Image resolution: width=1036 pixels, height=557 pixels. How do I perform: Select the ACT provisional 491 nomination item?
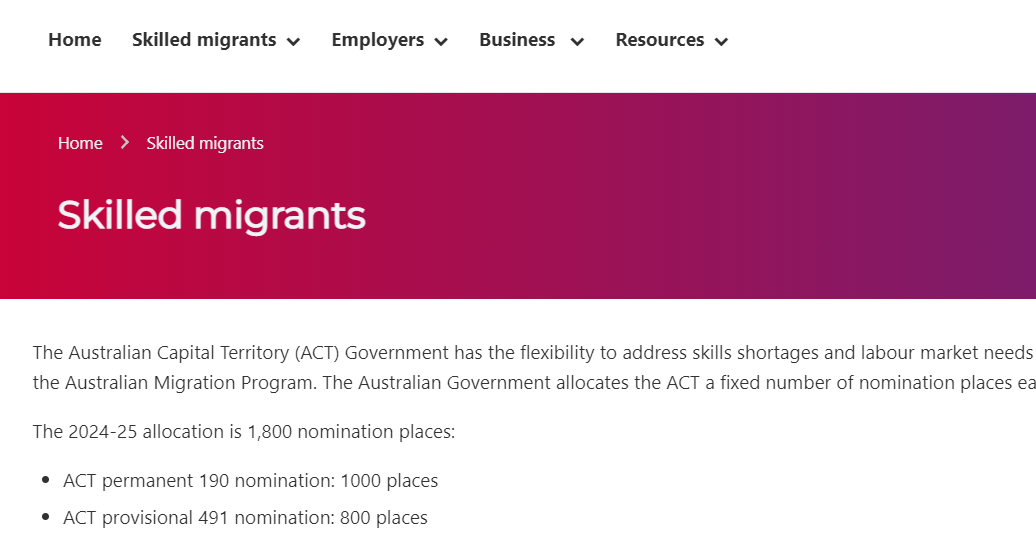[x=245, y=517]
